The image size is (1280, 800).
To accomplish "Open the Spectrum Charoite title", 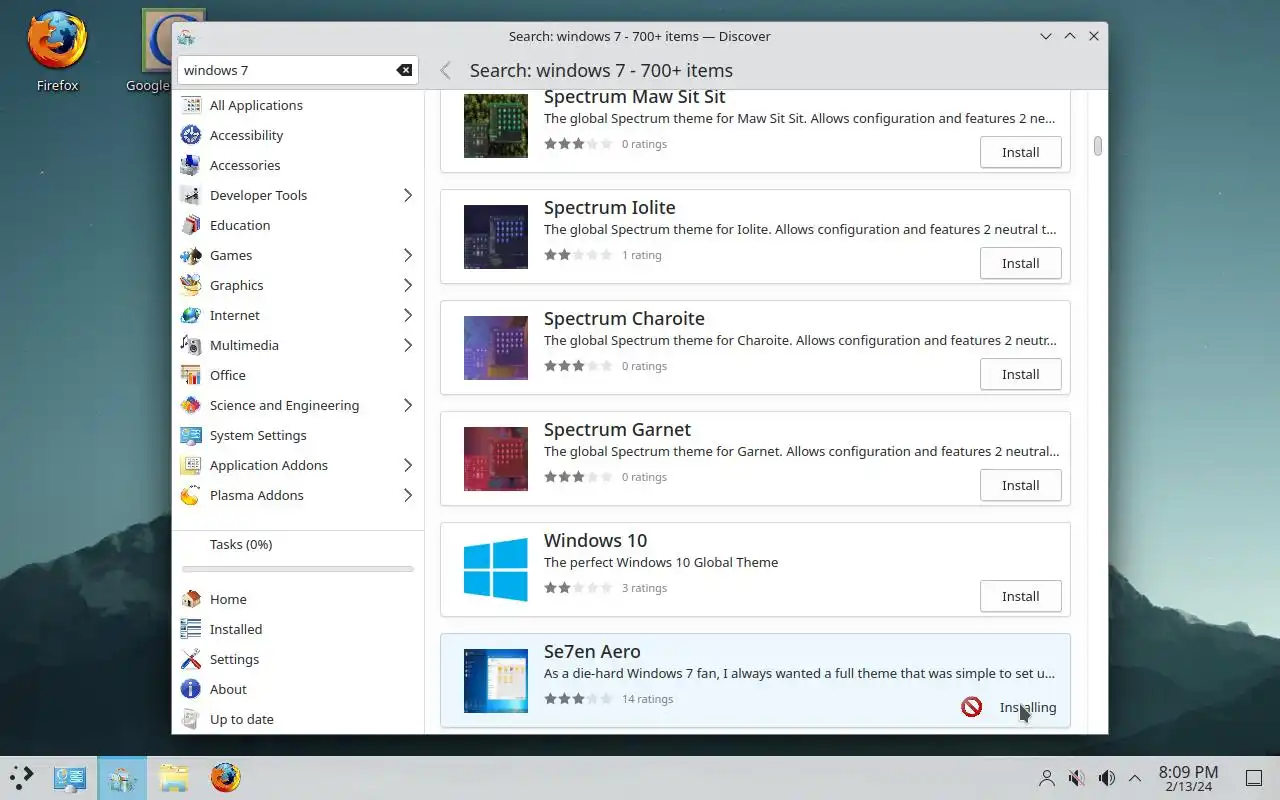I will pos(624,318).
